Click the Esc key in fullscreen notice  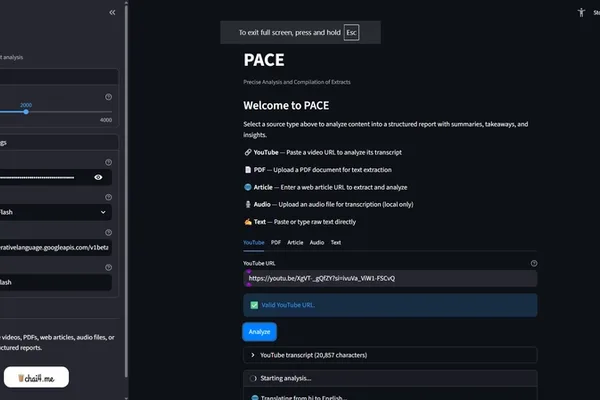point(351,33)
